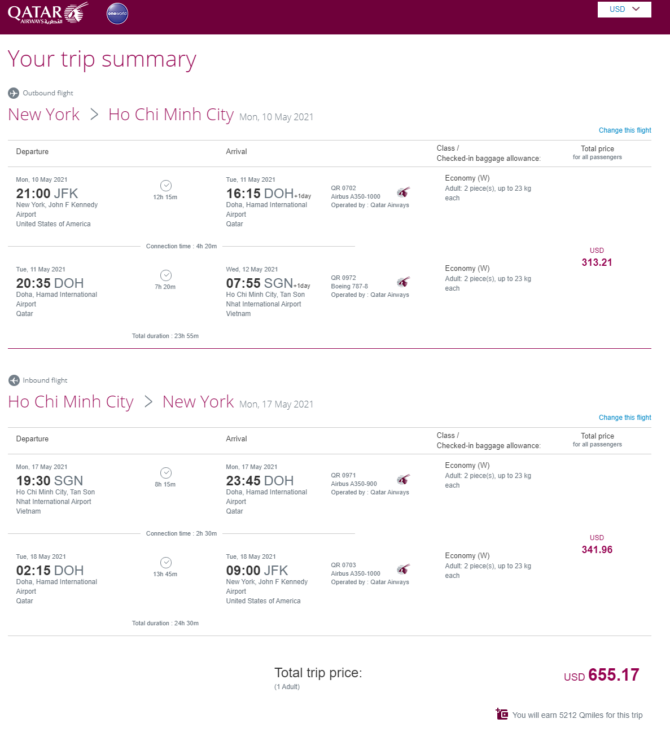Click the clock icon above 13h 45m duration

pos(166,563)
